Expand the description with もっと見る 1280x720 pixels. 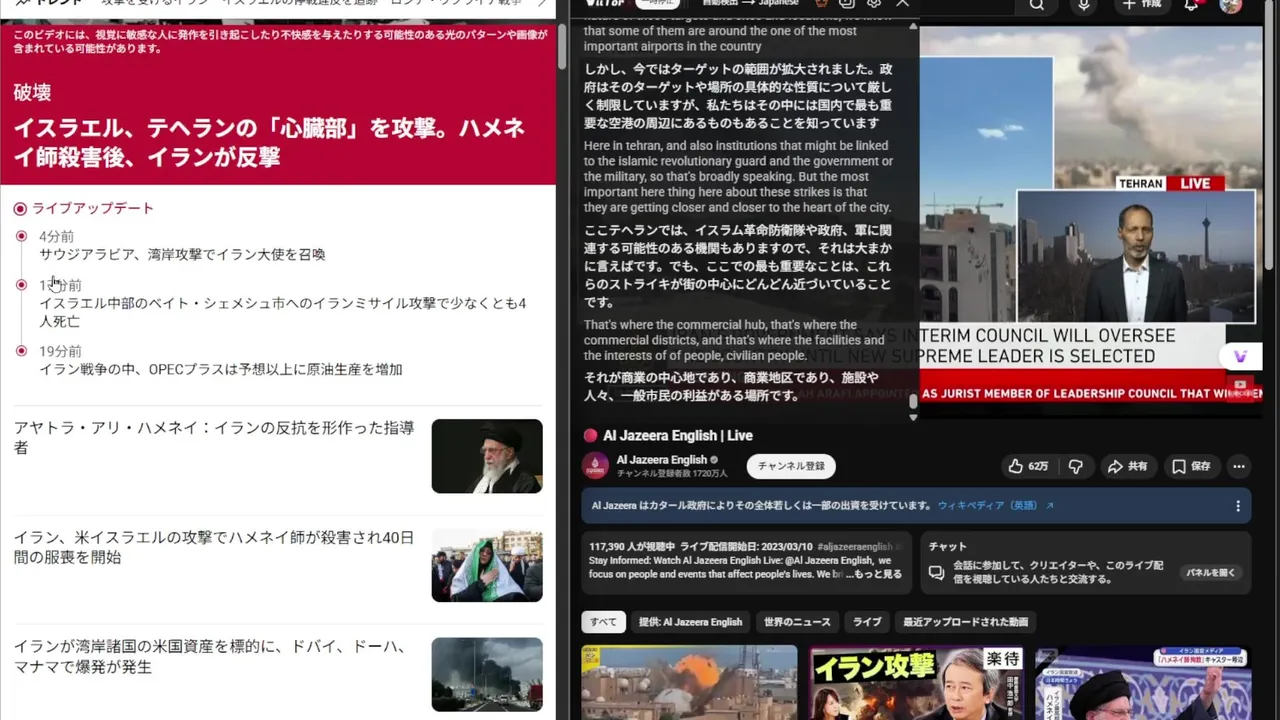coord(876,574)
